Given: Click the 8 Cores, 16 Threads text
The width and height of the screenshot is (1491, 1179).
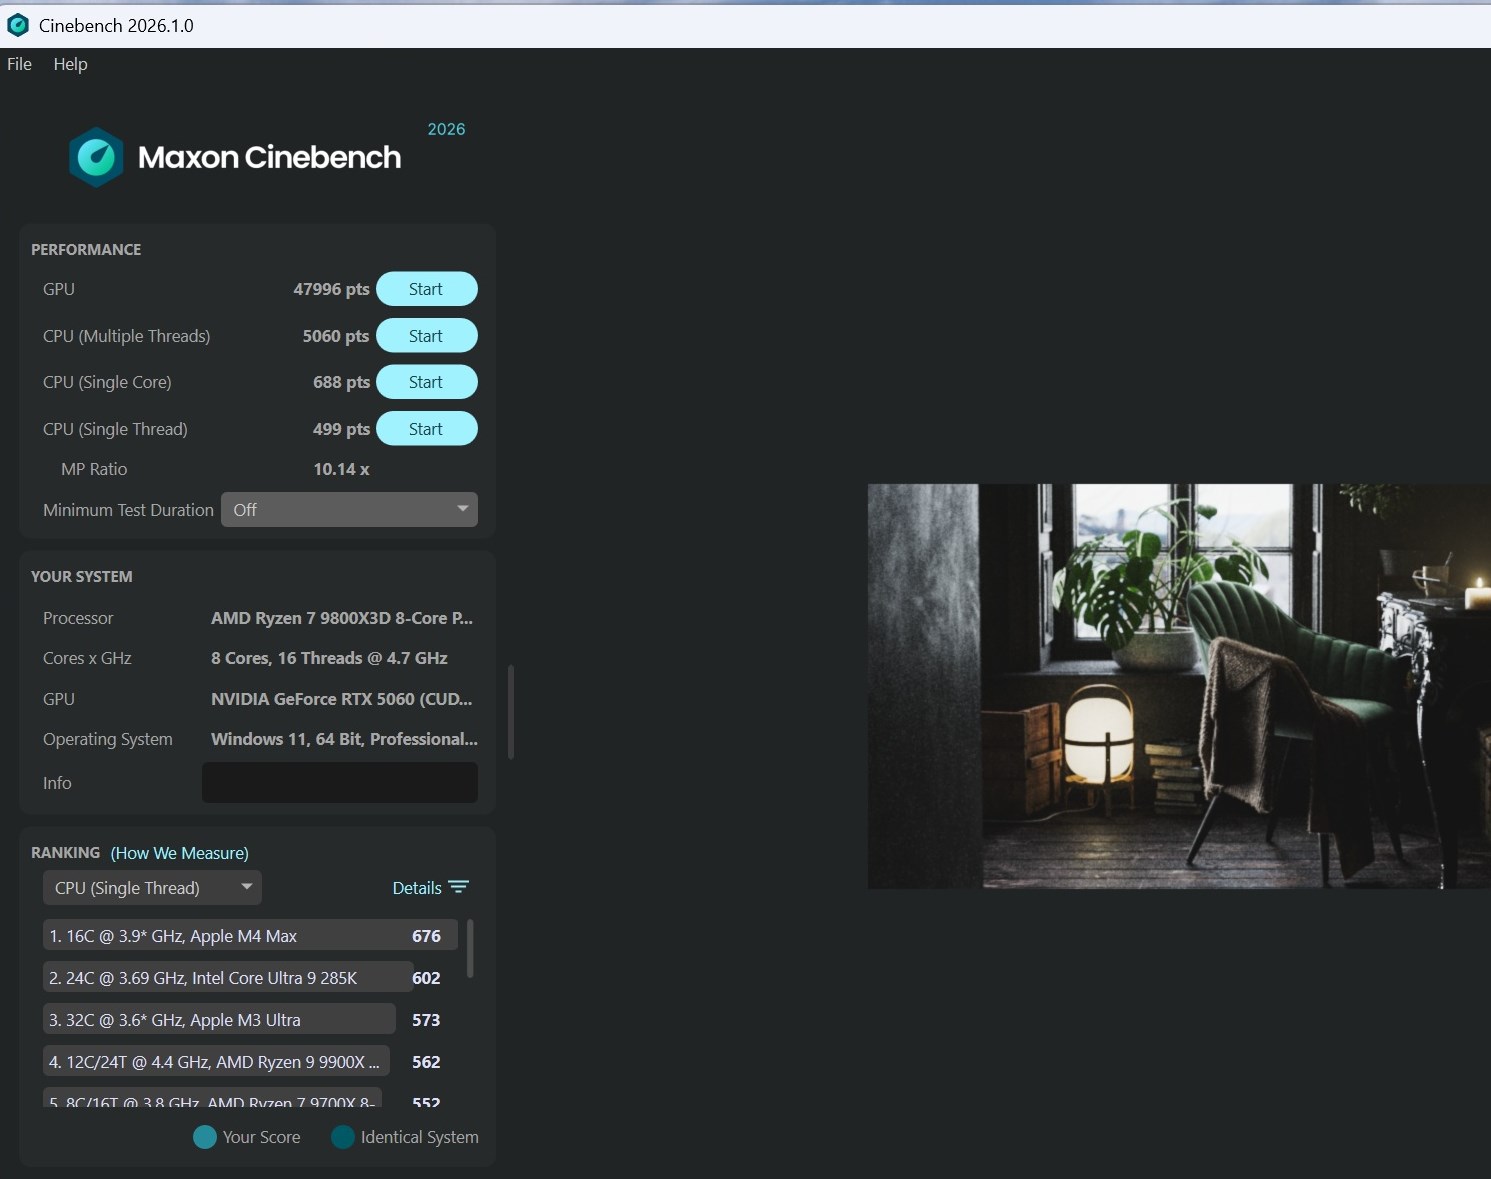Looking at the screenshot, I should click(x=329, y=658).
